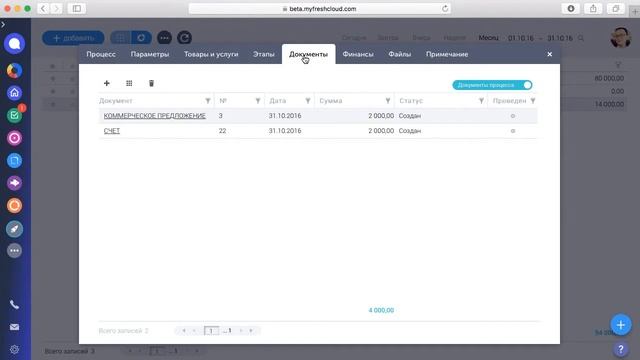
Task: Switch to cycle view in background toolbar
Action: (x=141, y=38)
